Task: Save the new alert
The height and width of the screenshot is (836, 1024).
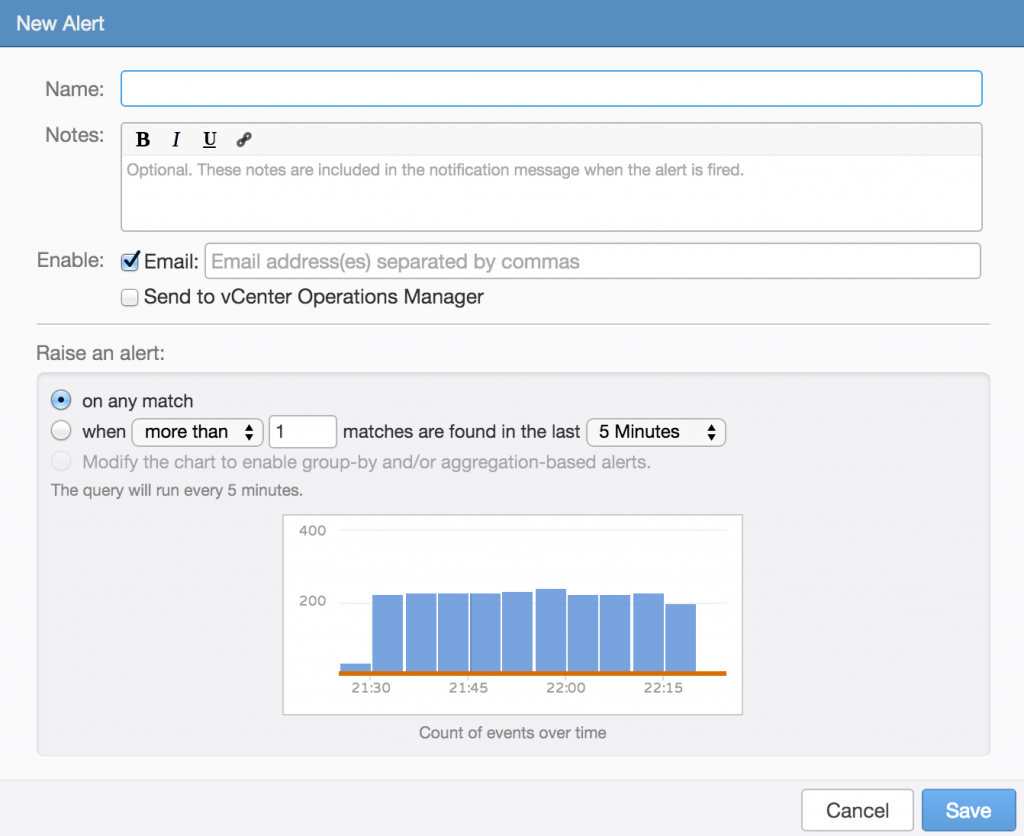Action: (967, 810)
